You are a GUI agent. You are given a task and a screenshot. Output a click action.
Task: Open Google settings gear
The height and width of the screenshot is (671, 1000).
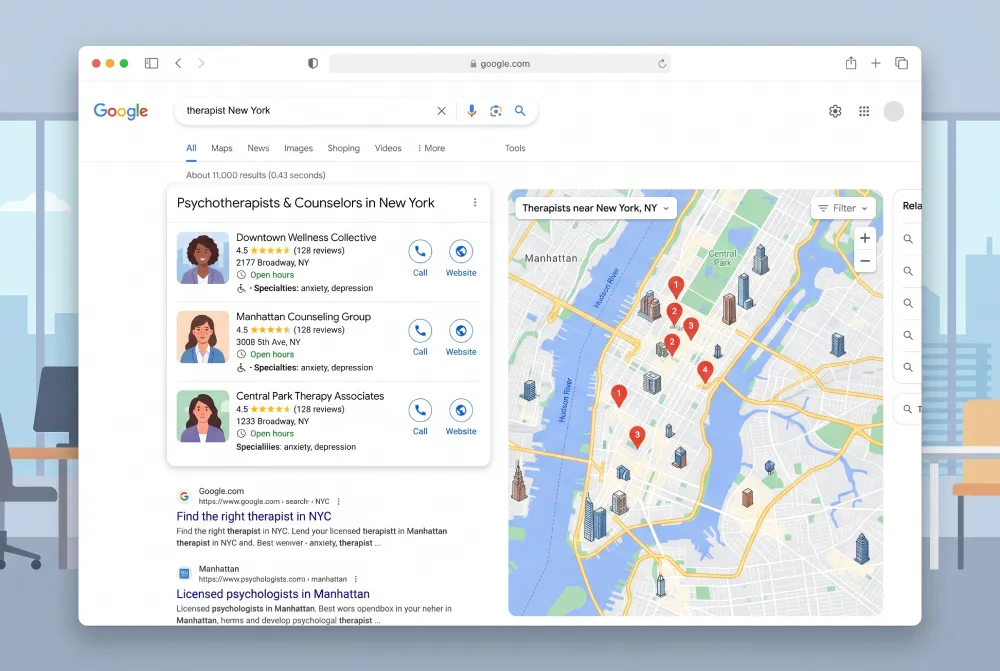tap(835, 111)
